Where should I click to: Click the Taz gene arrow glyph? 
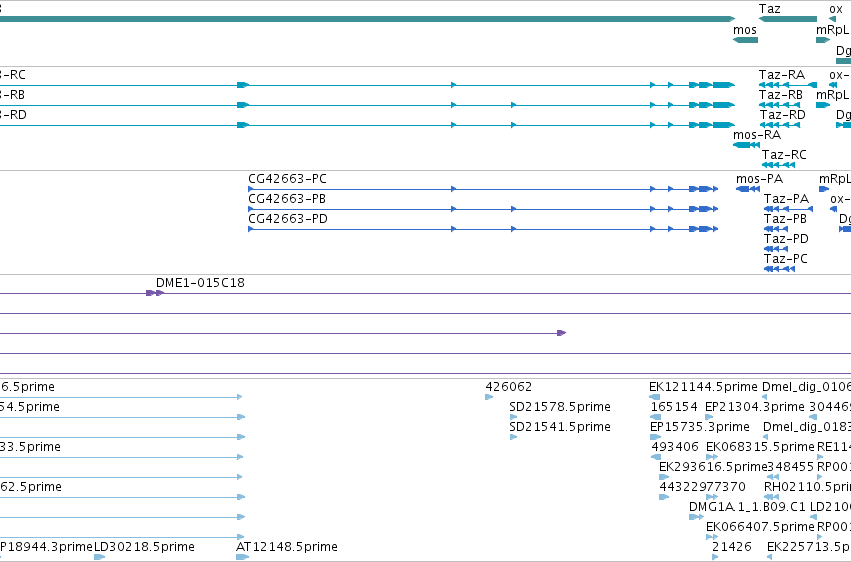(788, 19)
